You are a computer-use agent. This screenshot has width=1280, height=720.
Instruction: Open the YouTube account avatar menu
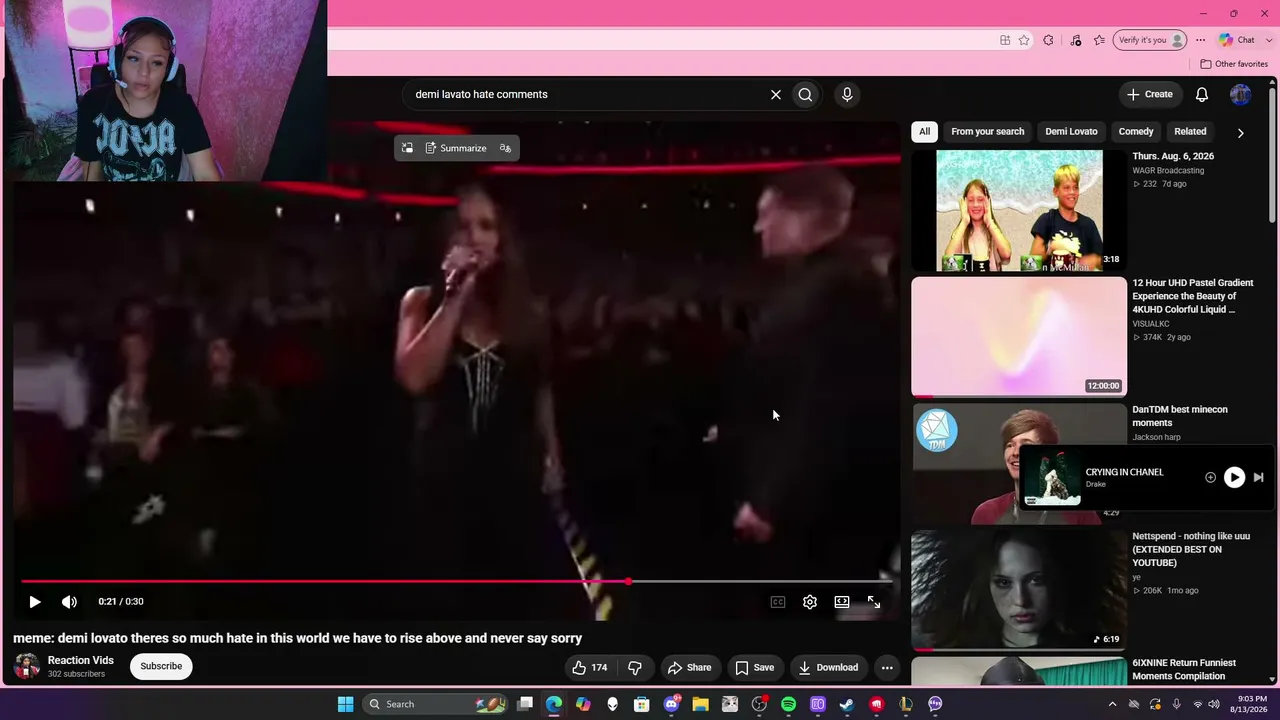[x=1240, y=95]
